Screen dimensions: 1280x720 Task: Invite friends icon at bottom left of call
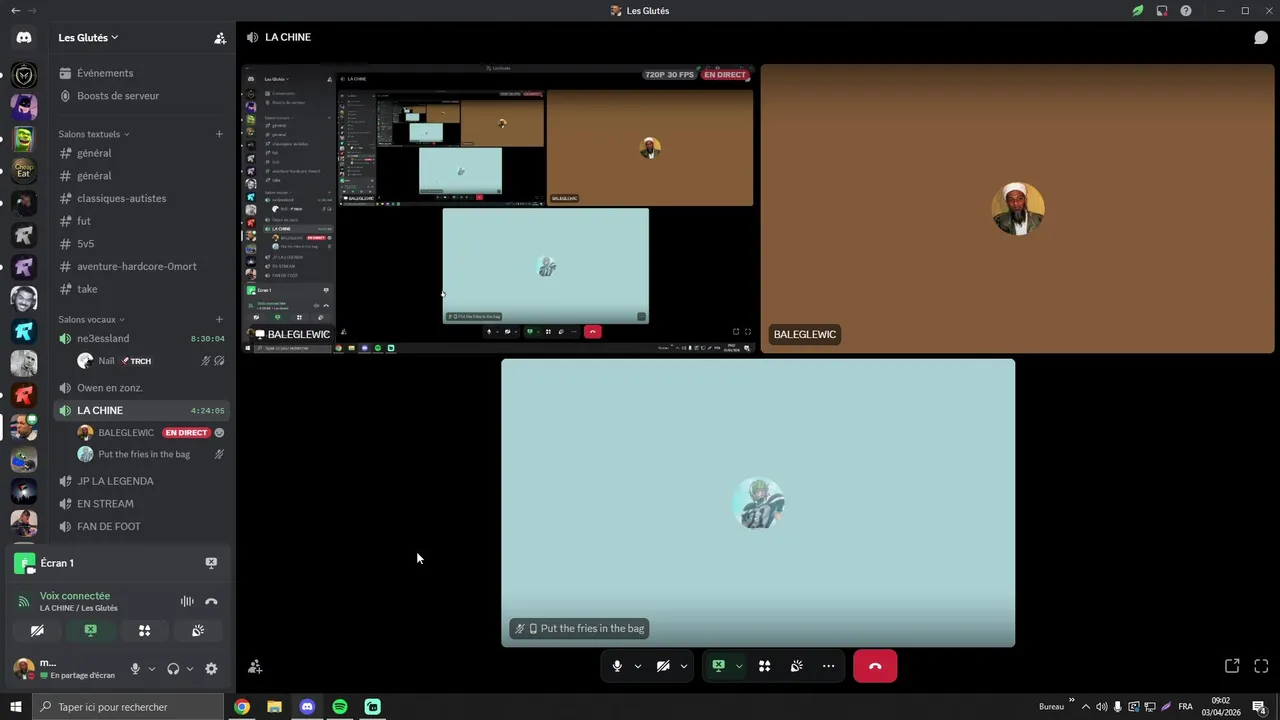pos(255,666)
